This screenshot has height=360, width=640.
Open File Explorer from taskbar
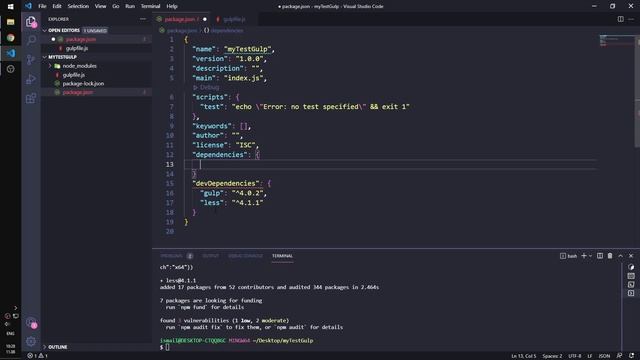(x=11, y=22)
